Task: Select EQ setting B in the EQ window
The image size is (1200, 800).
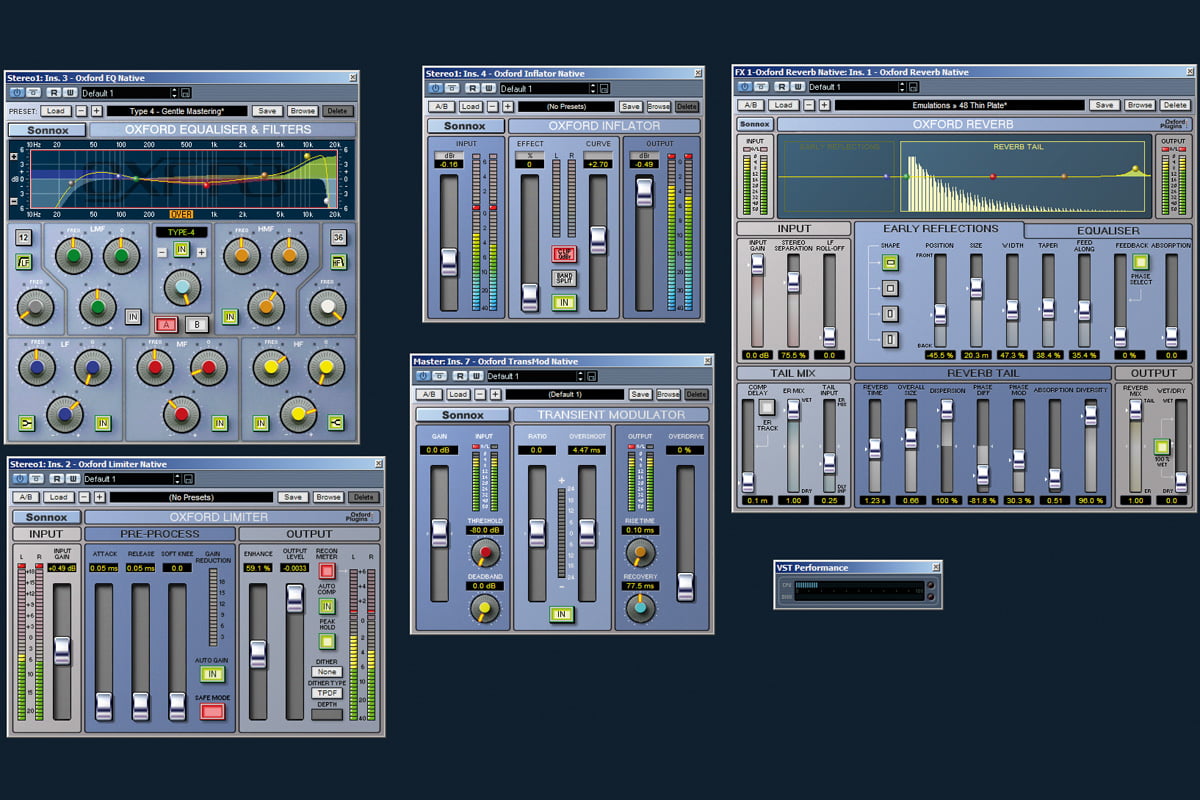Action: [x=197, y=324]
